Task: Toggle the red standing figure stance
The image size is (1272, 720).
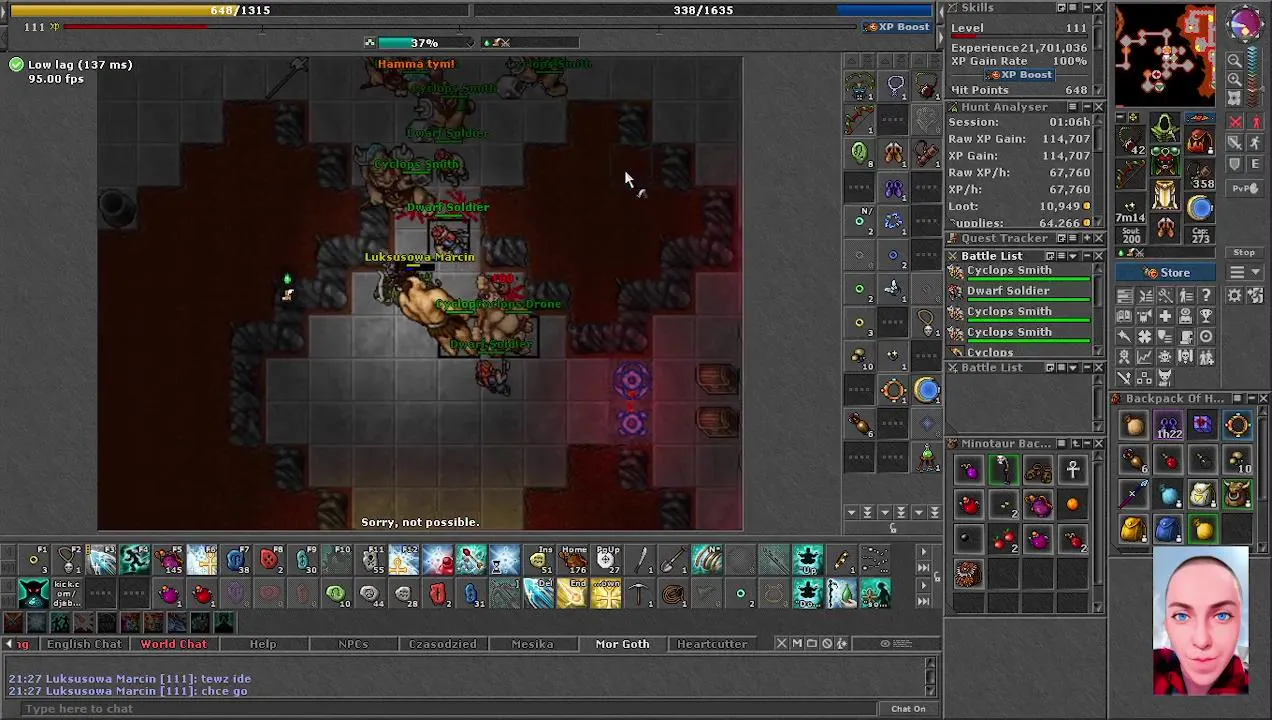Action: (x=1256, y=121)
